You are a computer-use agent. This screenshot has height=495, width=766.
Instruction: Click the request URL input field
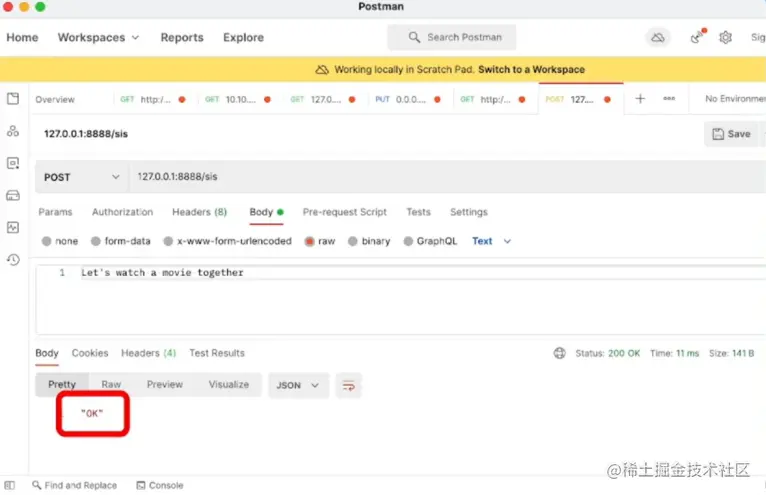[x=447, y=177]
